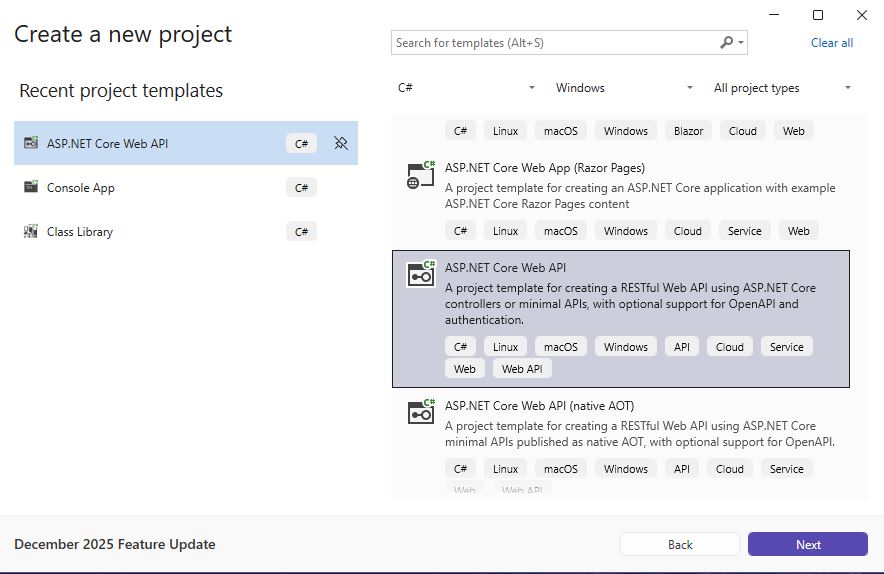This screenshot has height=574, width=884.
Task: Select the ASP.NET Core Web App (Razor Pages) template
Action: click(x=621, y=200)
